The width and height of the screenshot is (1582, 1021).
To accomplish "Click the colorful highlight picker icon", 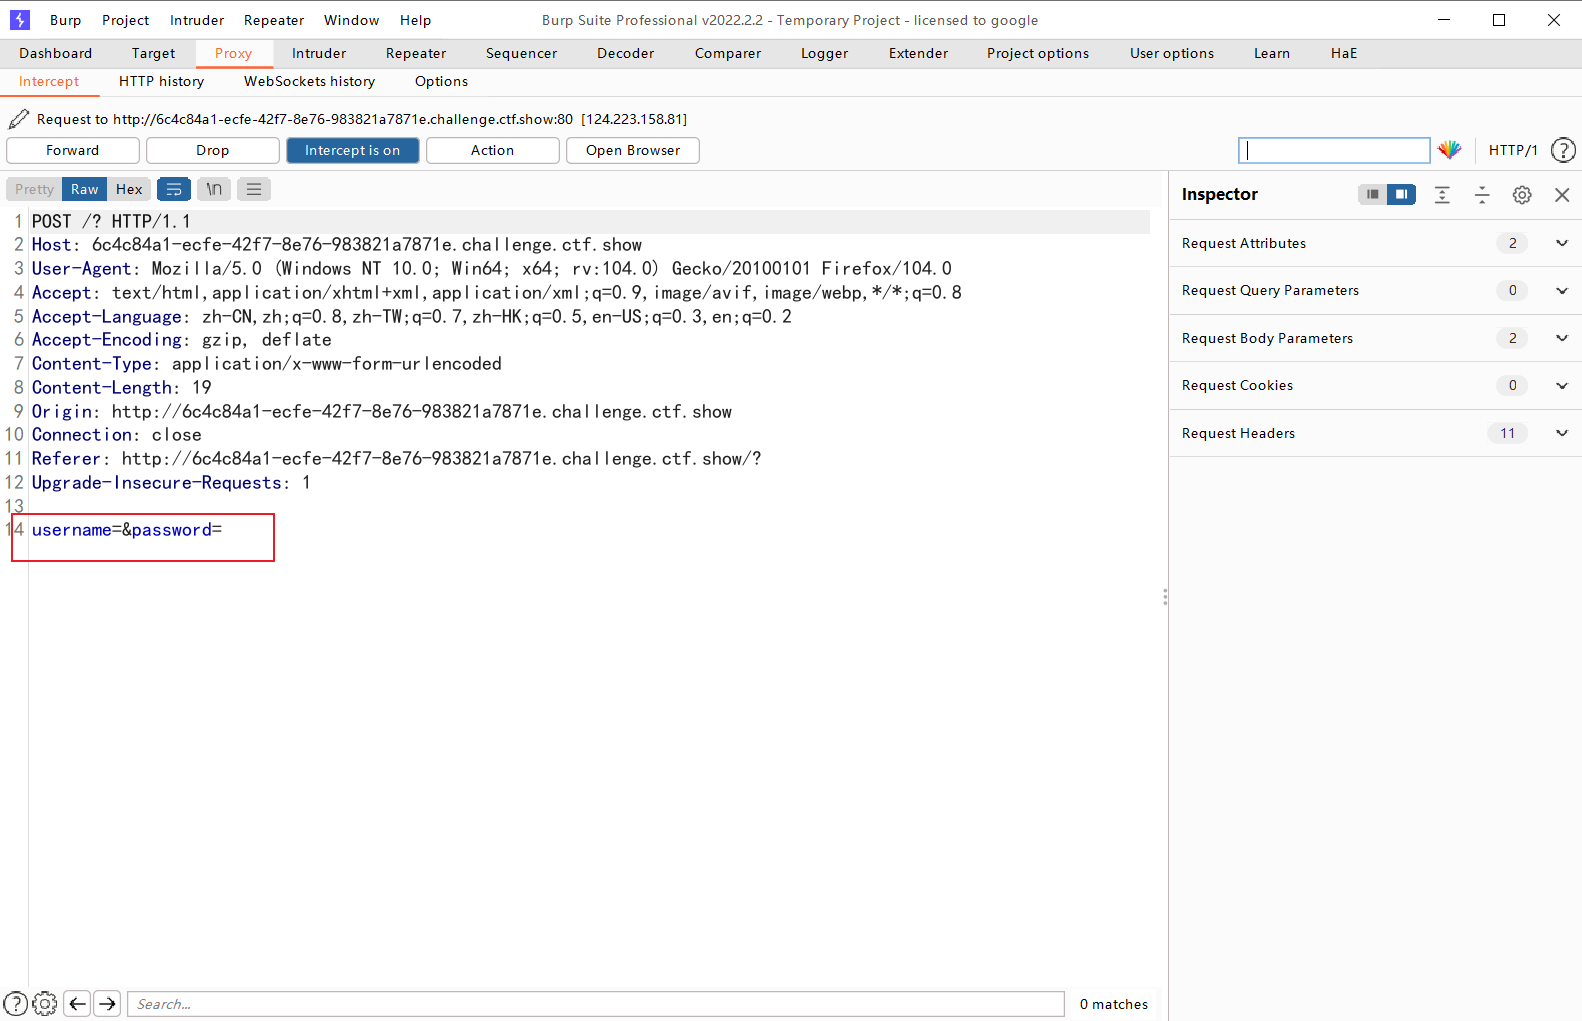I will coord(1449,150).
